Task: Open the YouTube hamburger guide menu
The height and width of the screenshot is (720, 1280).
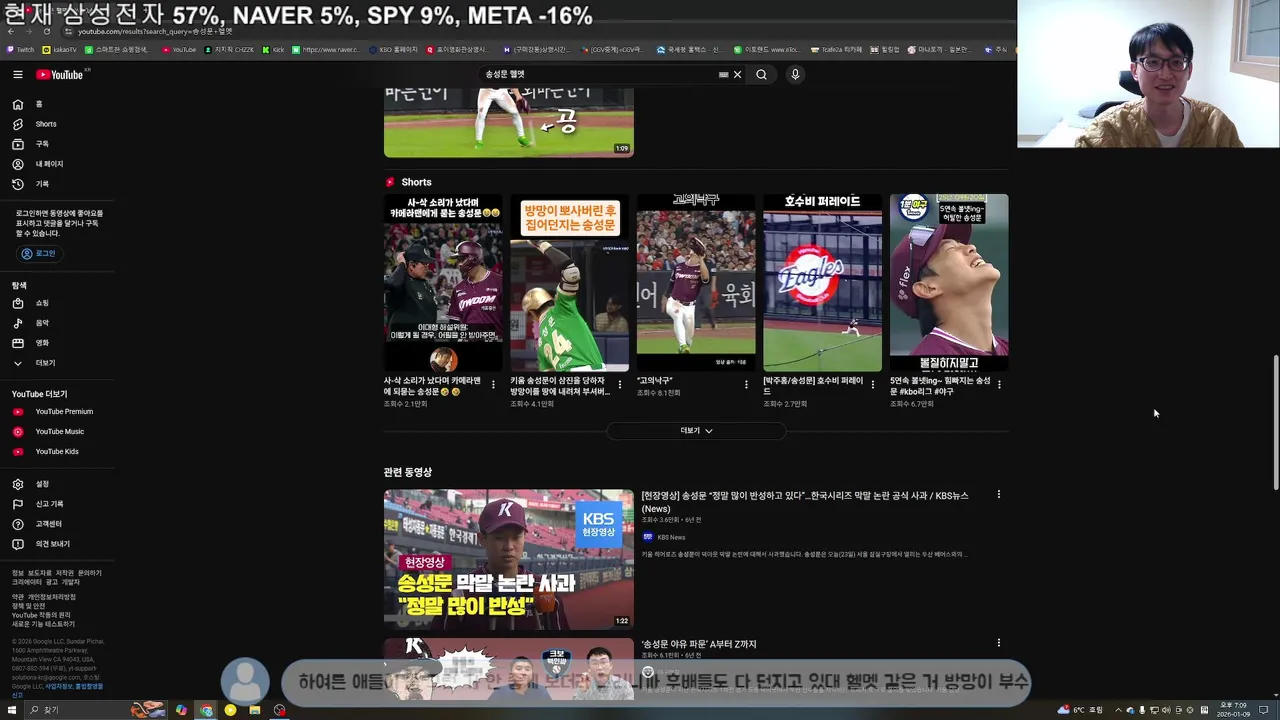Action: tap(18, 74)
